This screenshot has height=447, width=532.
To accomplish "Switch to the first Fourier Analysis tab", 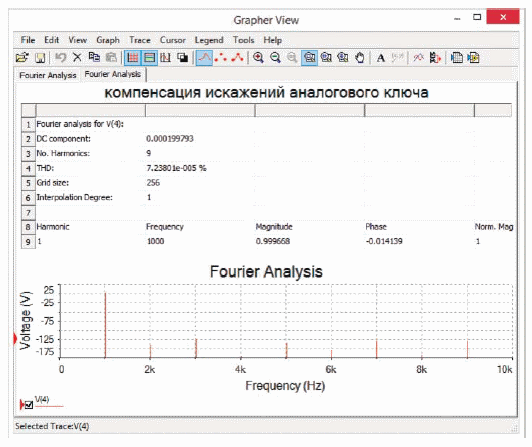I will pos(48,75).
